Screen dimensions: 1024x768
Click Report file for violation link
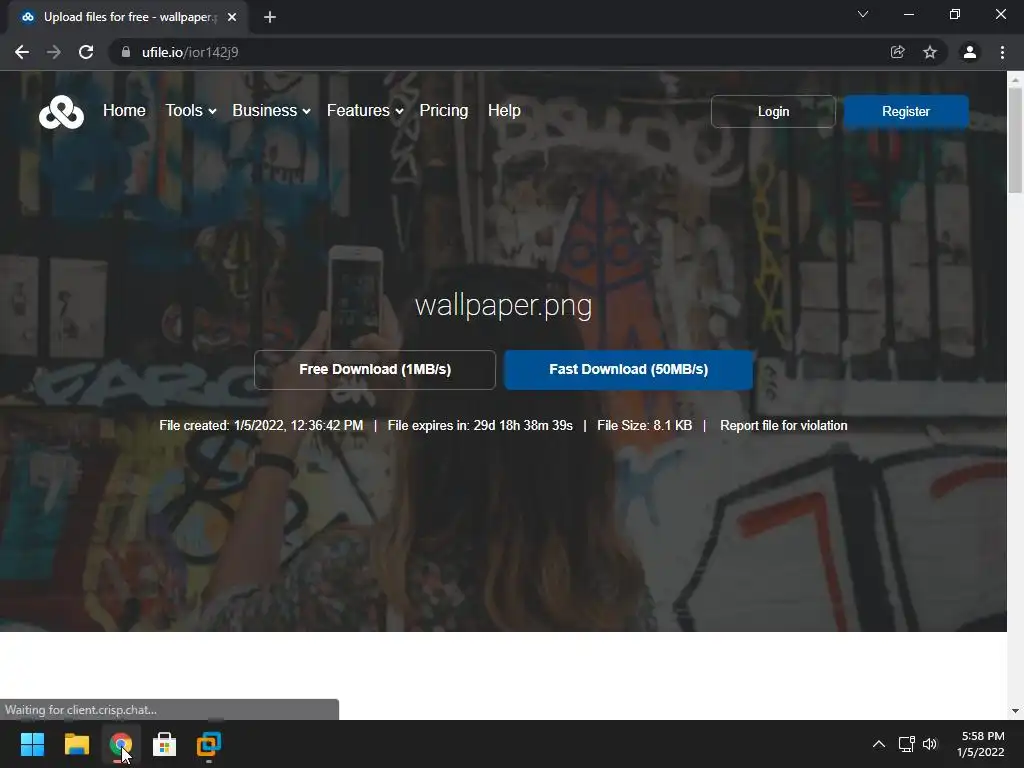[x=784, y=426]
